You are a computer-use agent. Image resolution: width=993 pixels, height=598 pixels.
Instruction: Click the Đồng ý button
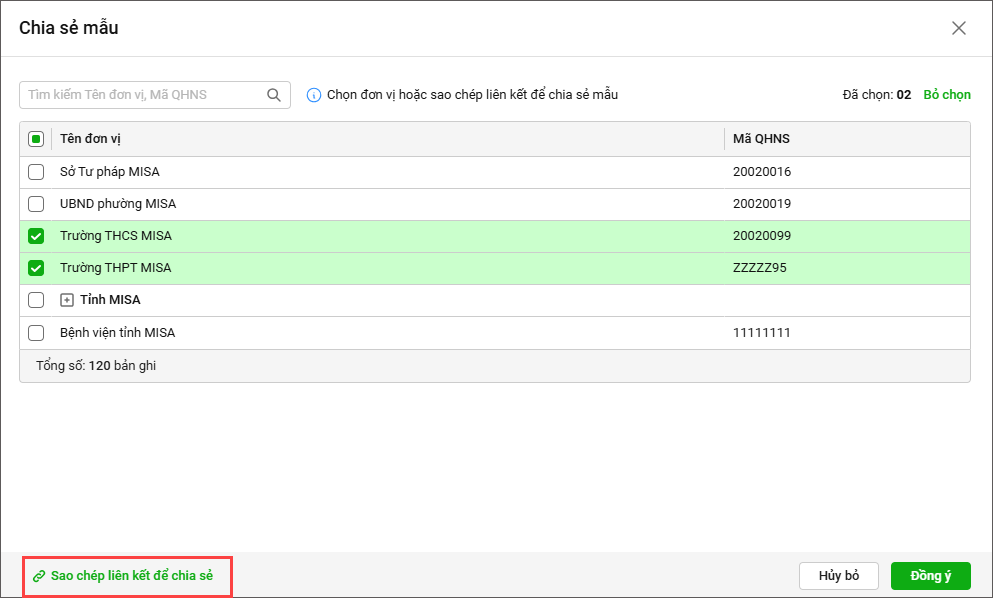[x=930, y=576]
